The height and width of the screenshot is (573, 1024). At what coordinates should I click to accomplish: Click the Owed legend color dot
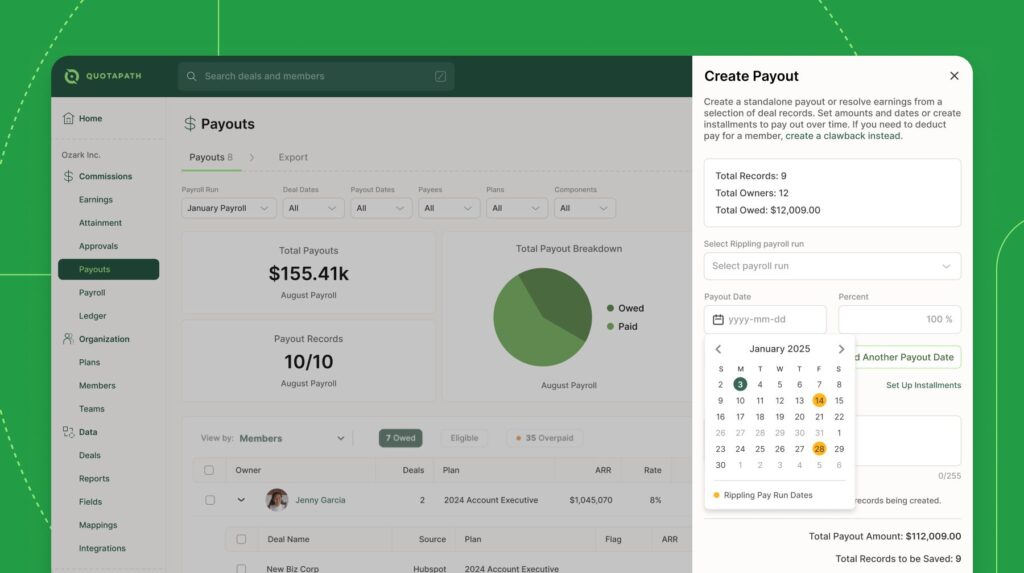[610, 308]
